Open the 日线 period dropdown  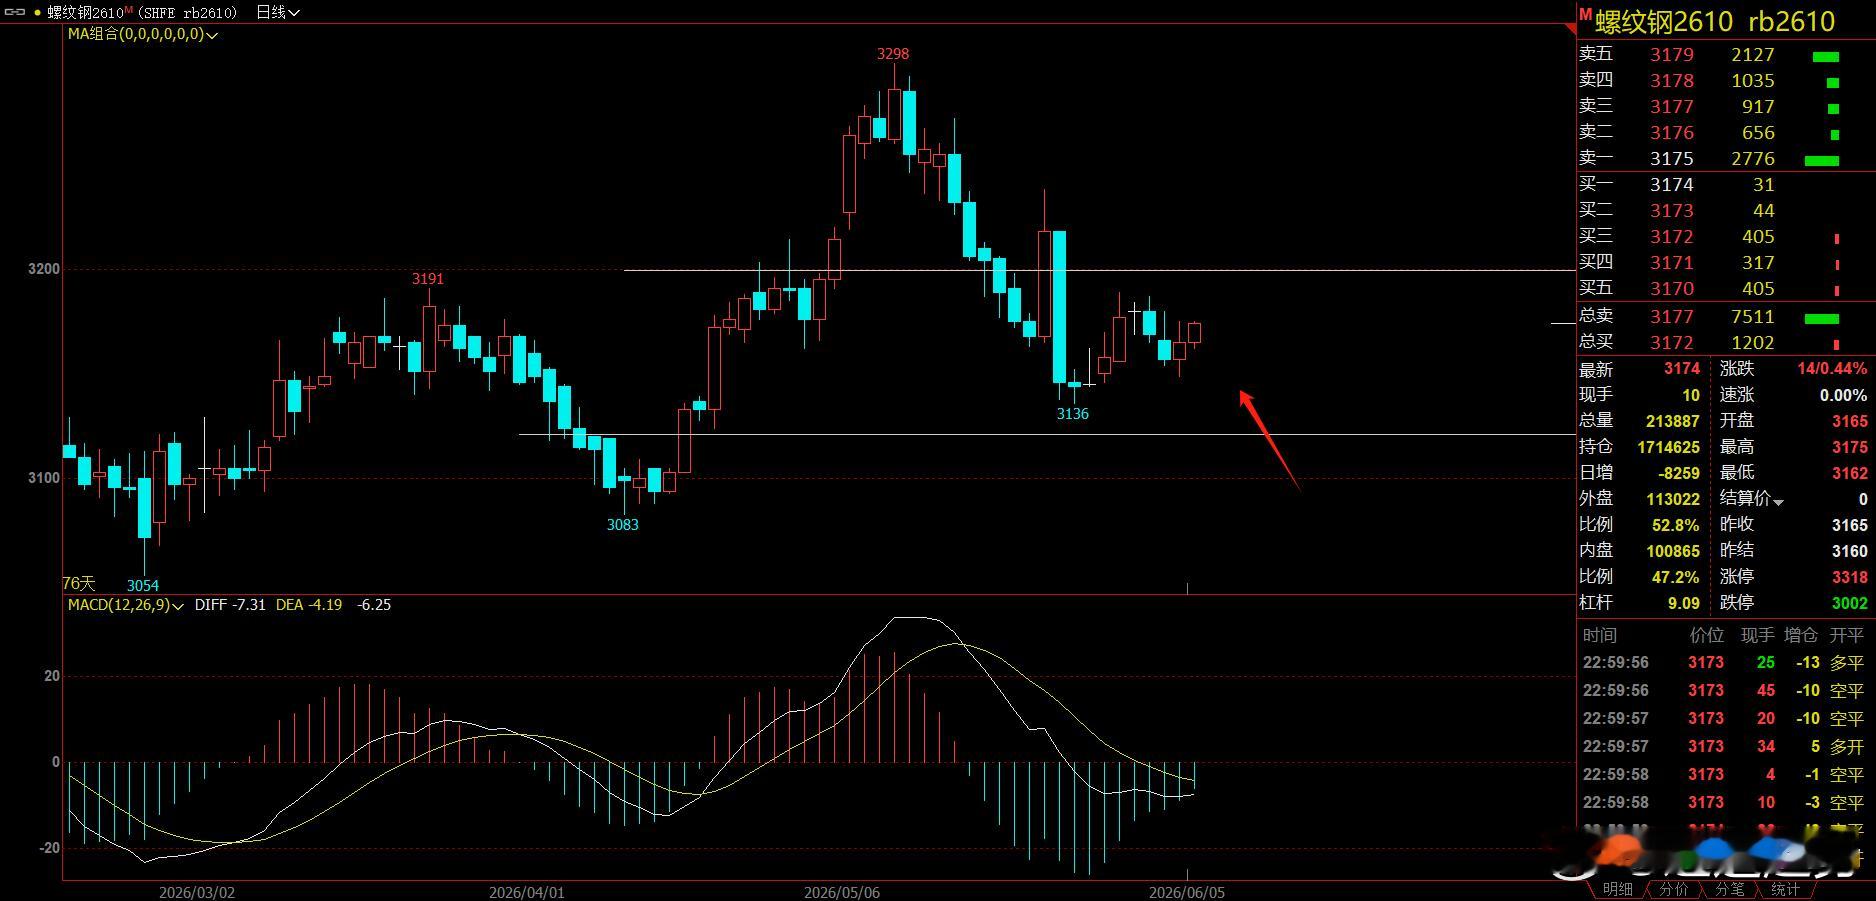click(x=277, y=12)
